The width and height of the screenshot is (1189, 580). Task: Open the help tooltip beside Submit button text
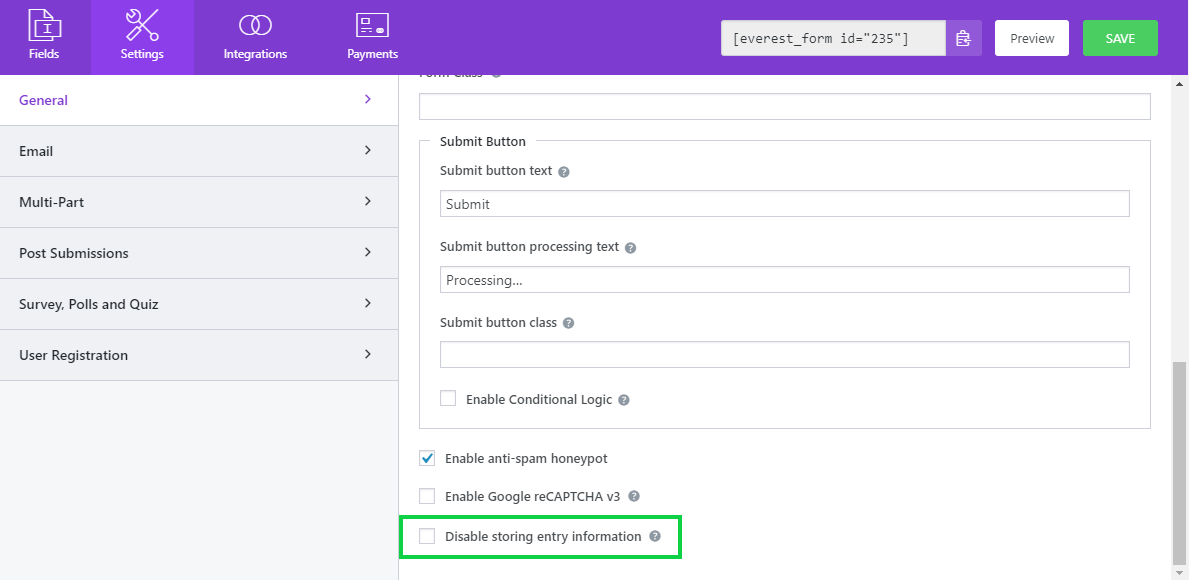(563, 171)
